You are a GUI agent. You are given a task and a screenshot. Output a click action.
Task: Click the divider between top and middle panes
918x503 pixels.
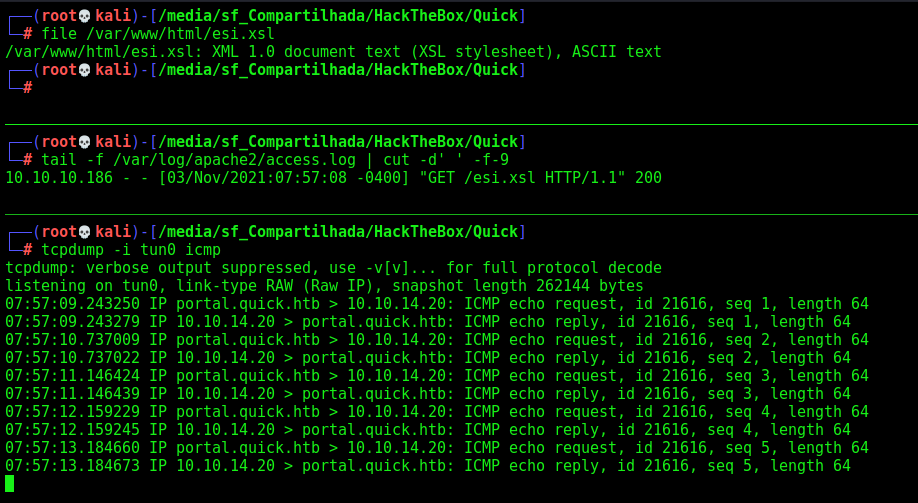(461, 124)
